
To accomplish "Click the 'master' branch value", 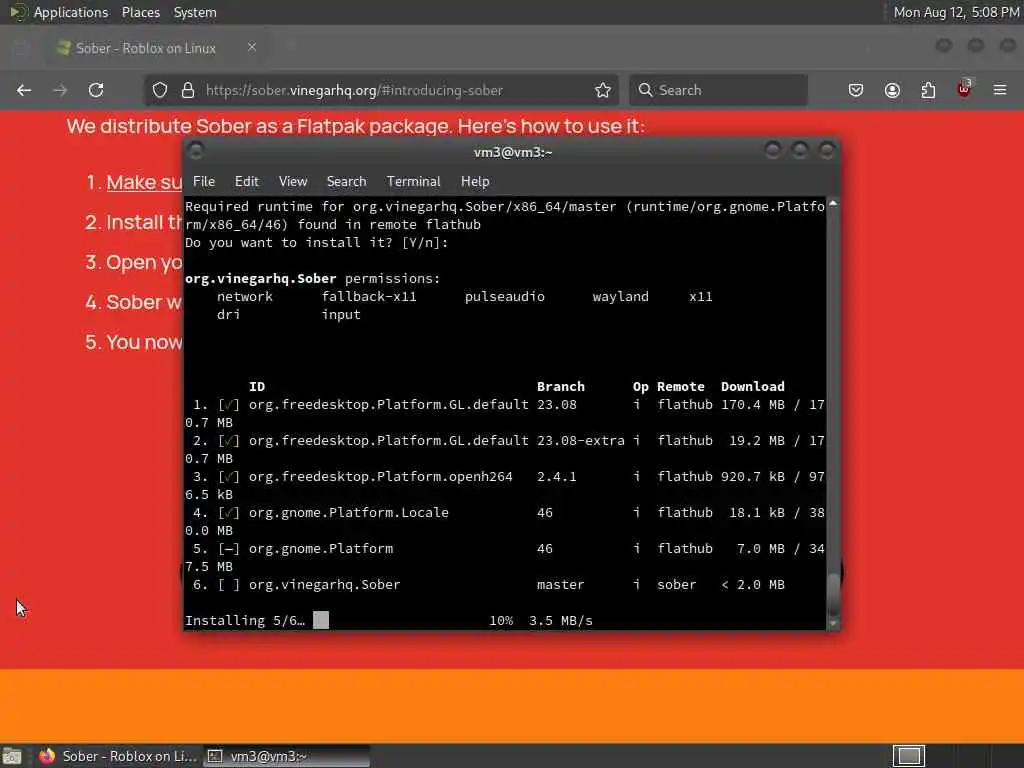I will [x=560, y=584].
